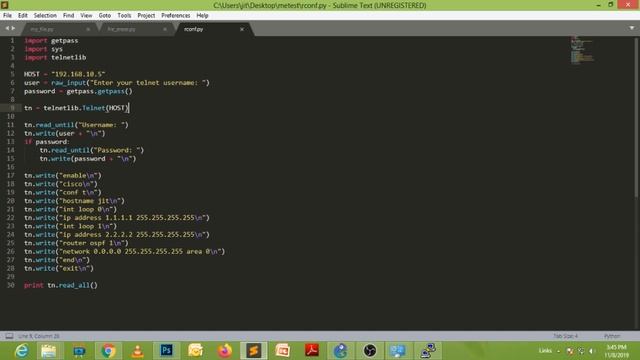Click the Sublime Text window title icon
The height and width of the screenshot is (360, 640).
(5, 5)
